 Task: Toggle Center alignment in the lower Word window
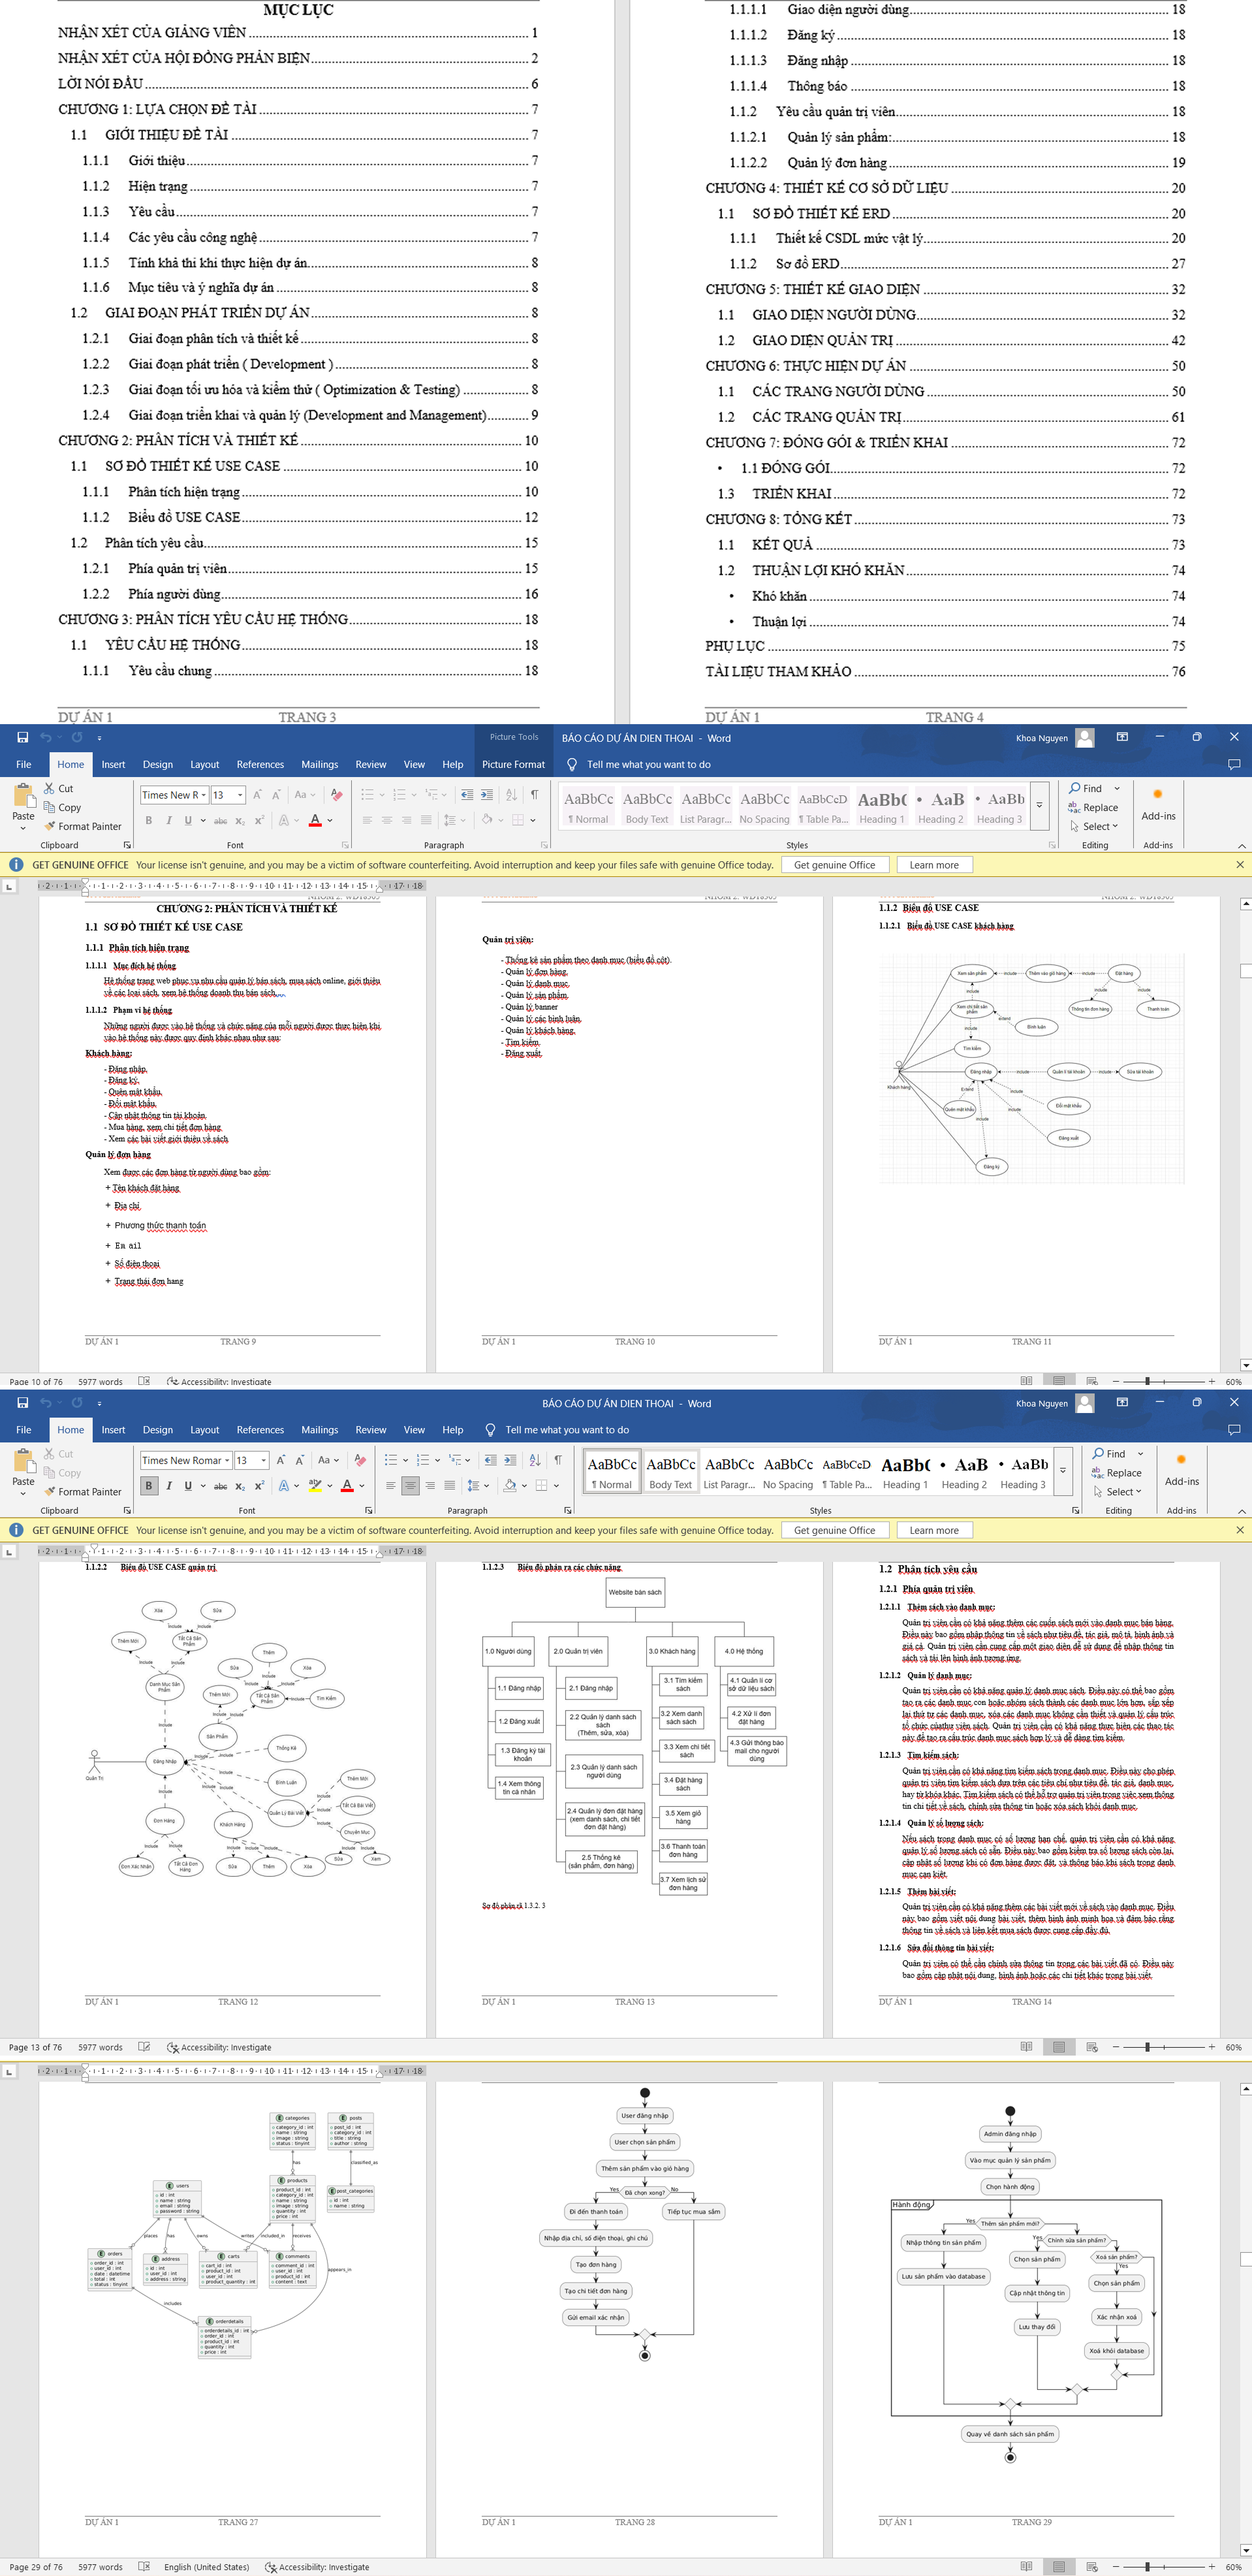click(x=410, y=1485)
